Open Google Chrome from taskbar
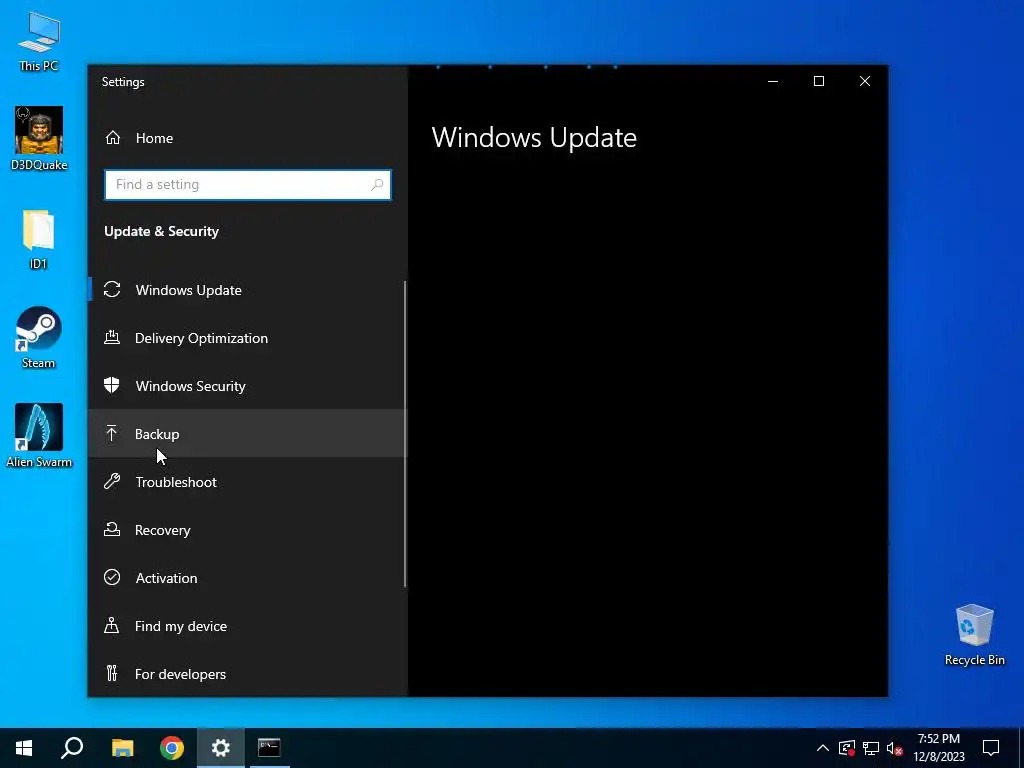The image size is (1024, 768). tap(172, 748)
